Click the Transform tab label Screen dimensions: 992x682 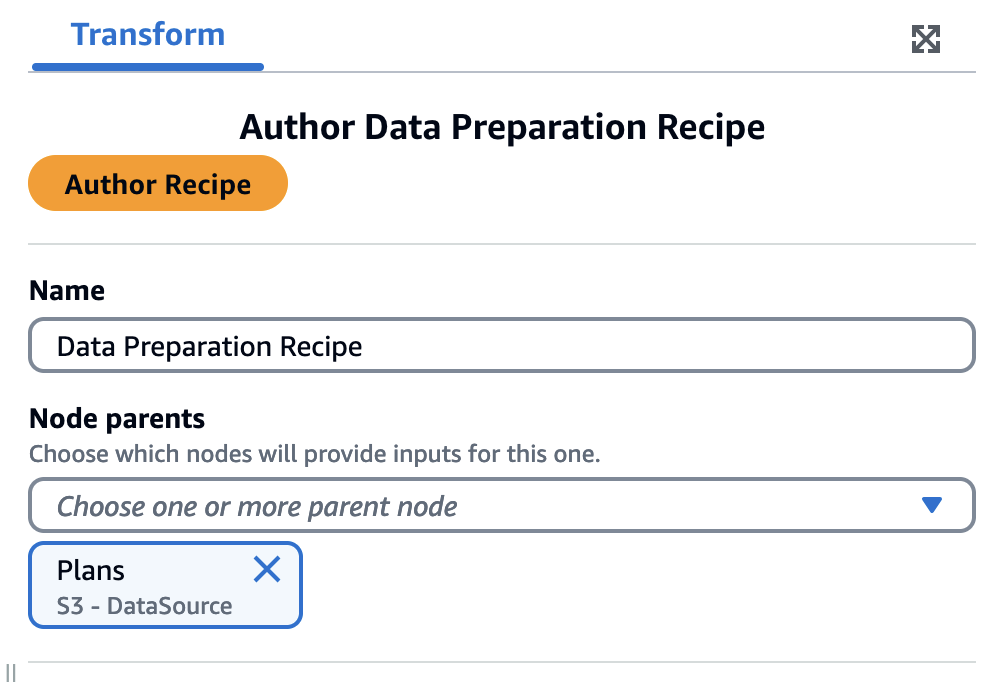point(147,34)
